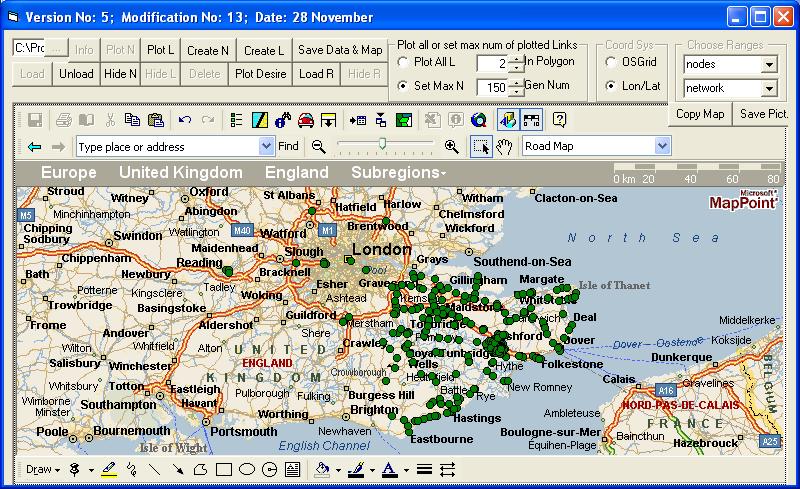Viewport: 800px width, 489px height.
Task: Select the straight Line drawing tool
Action: [x=154, y=470]
